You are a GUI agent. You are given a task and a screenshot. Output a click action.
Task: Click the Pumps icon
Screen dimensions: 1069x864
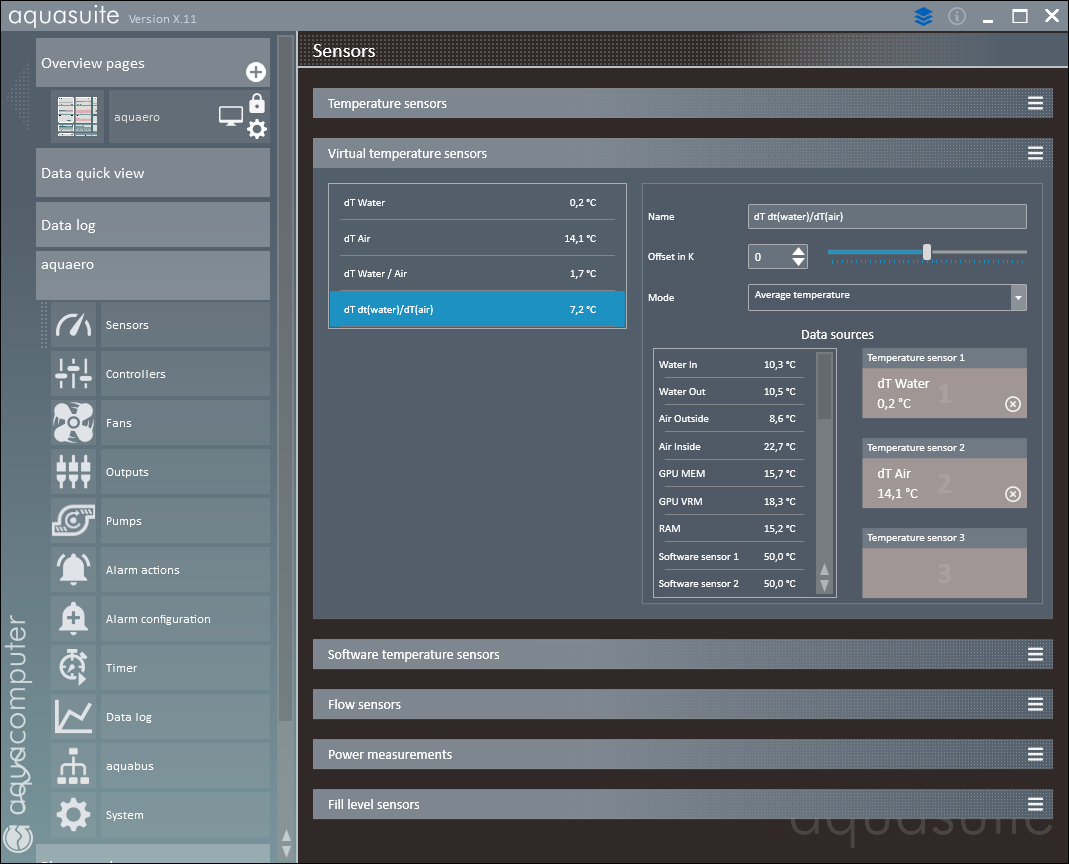[x=74, y=521]
